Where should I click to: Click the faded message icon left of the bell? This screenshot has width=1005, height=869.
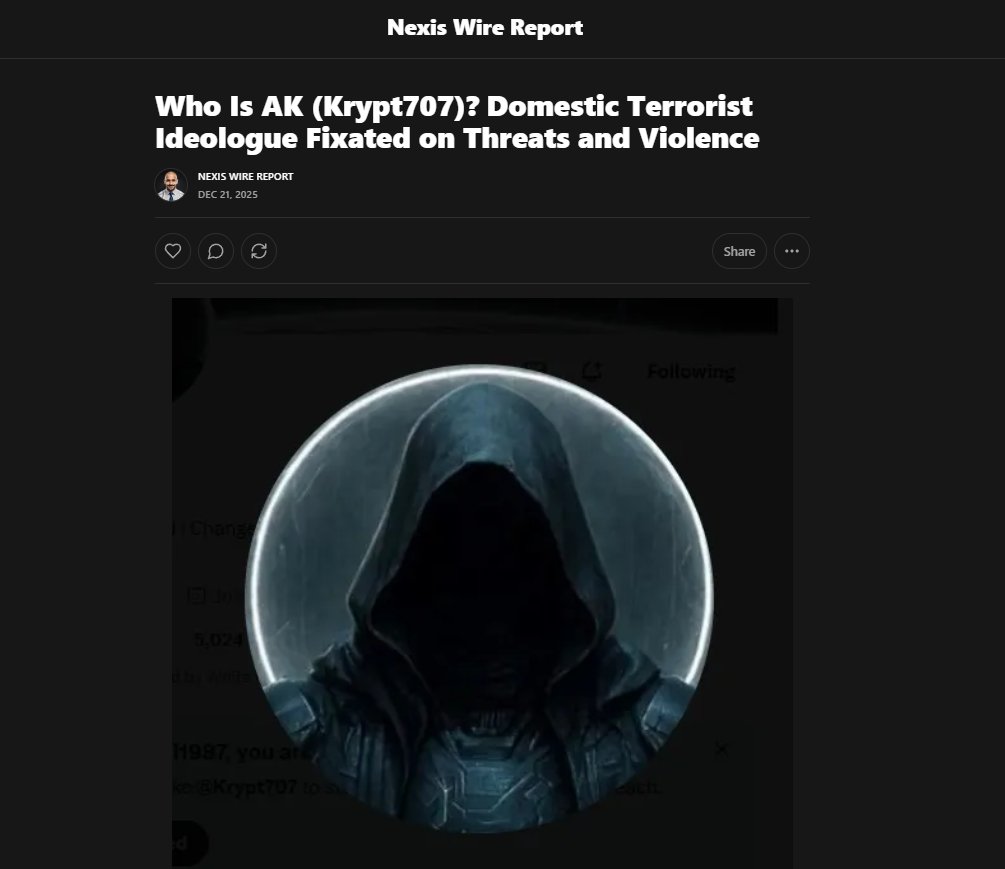tap(535, 367)
